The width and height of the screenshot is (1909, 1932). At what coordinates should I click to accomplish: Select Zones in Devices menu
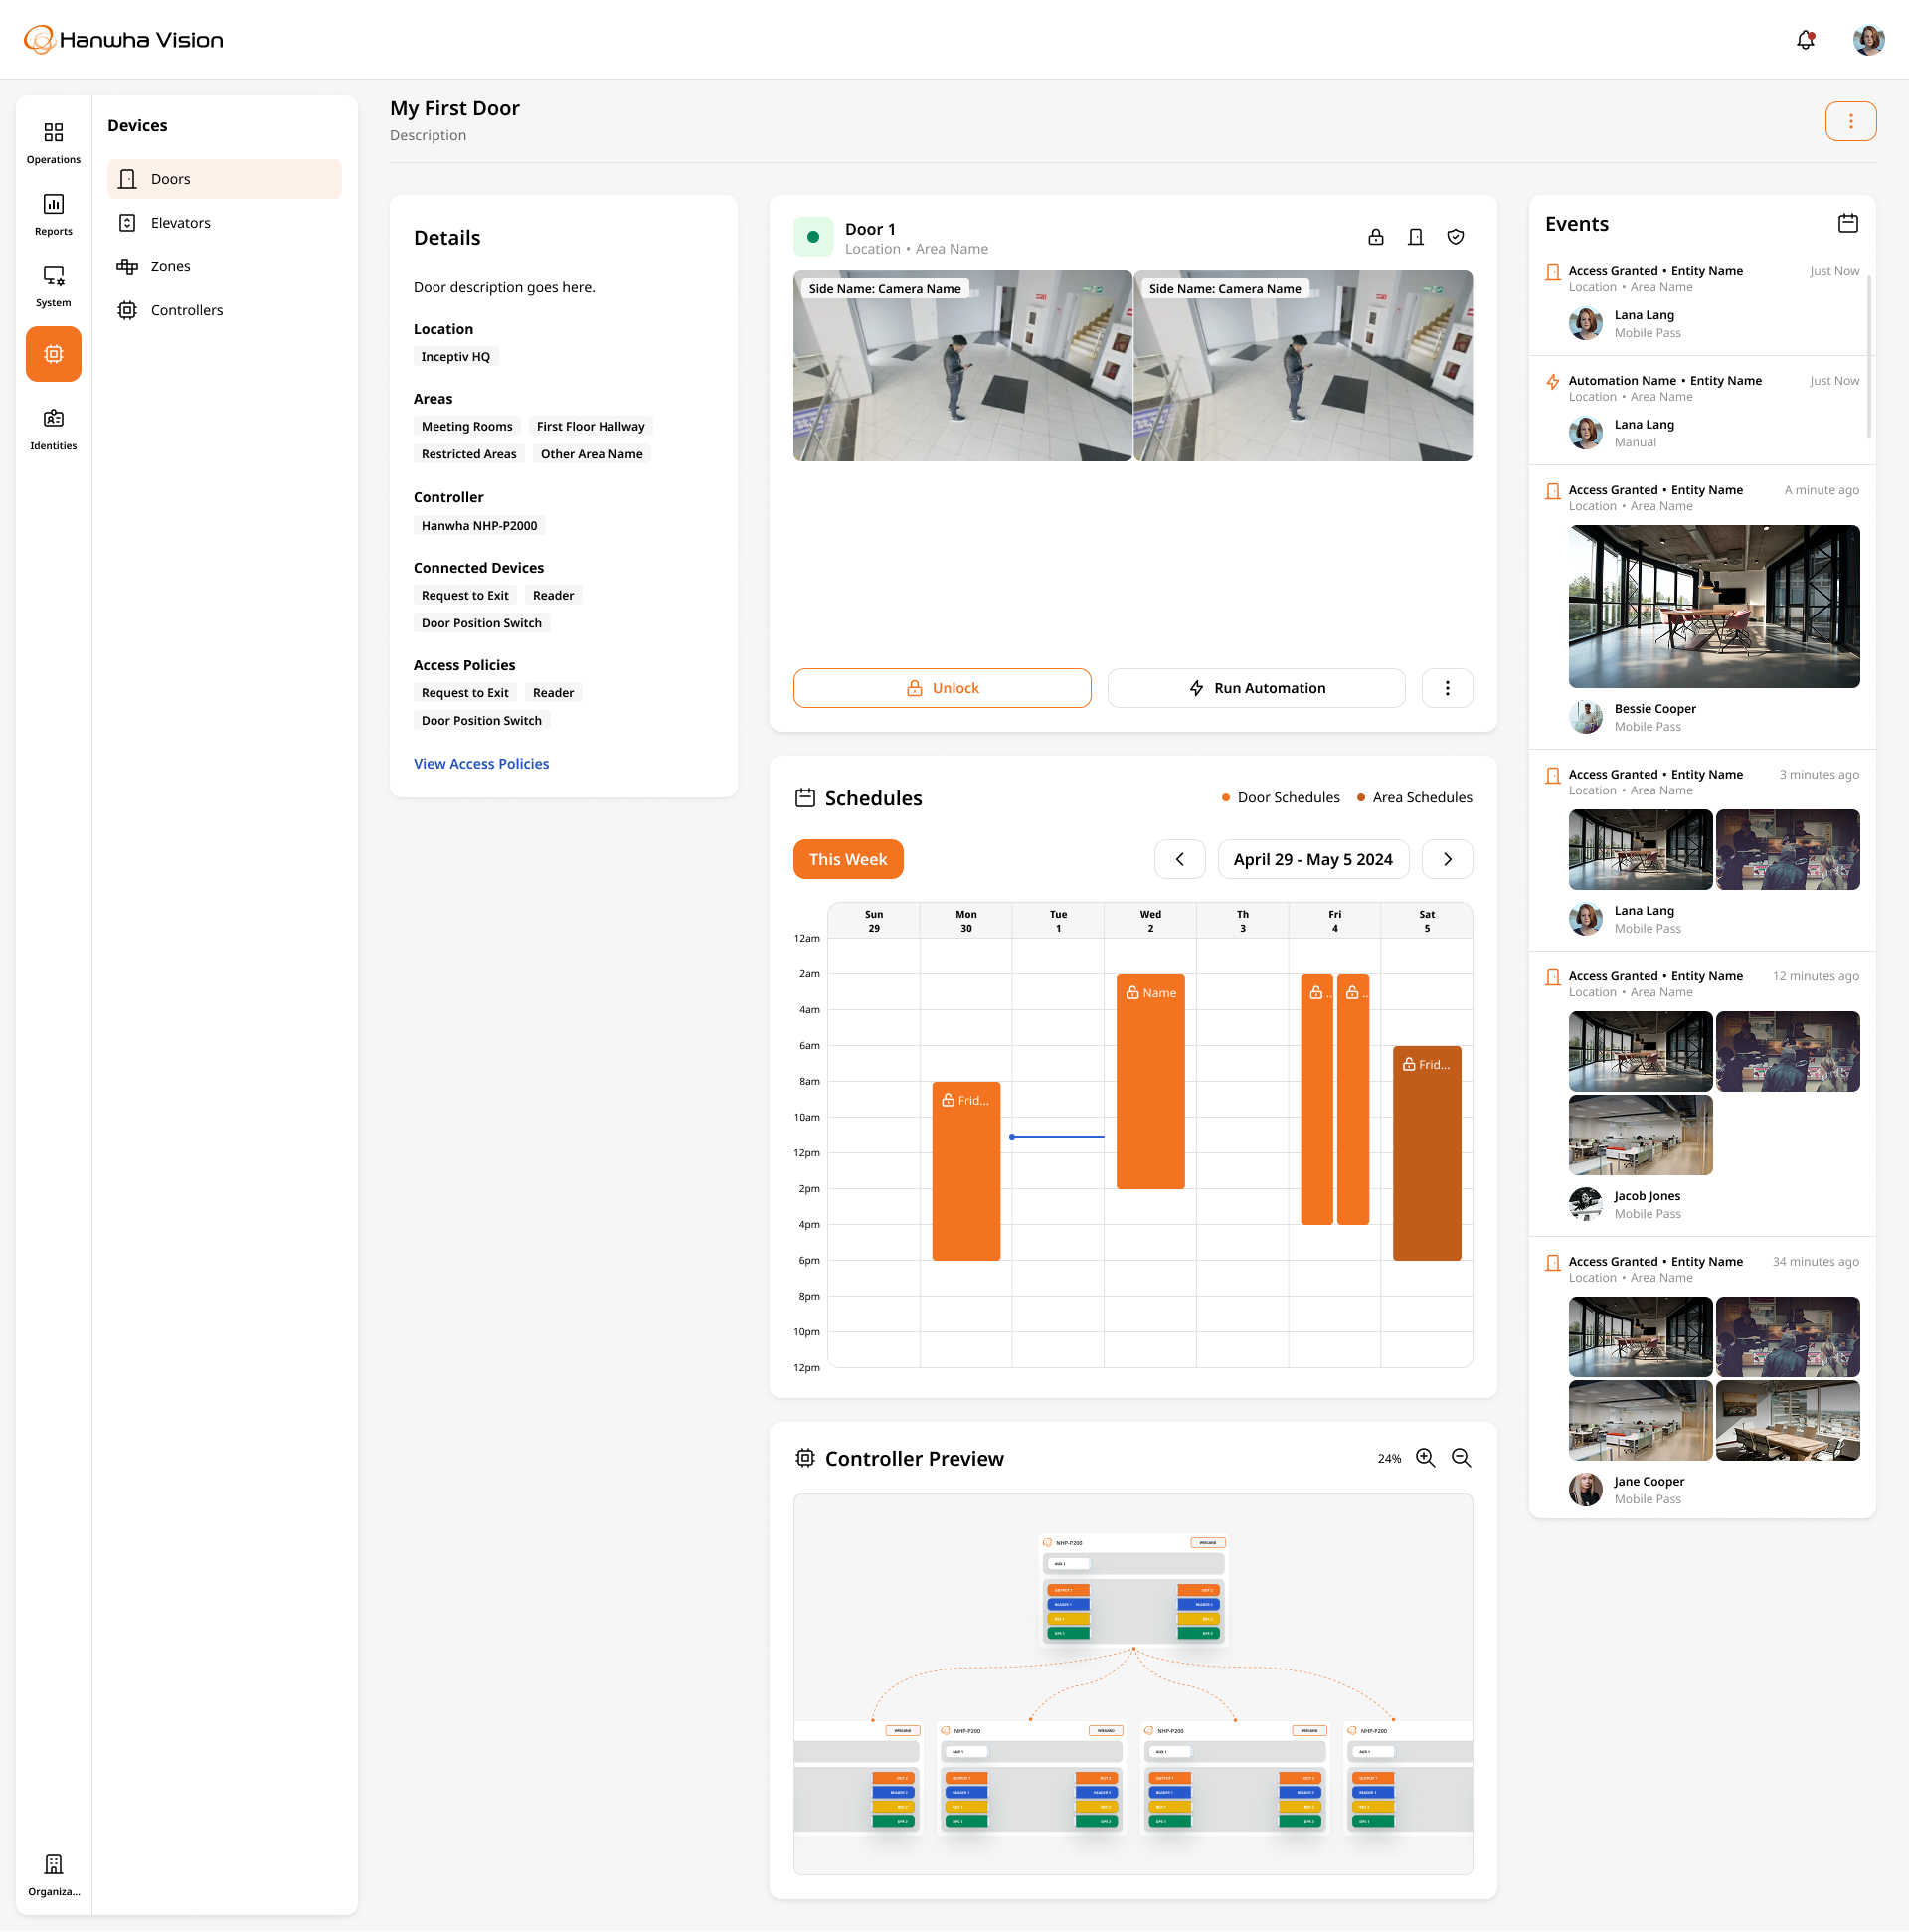tap(224, 267)
